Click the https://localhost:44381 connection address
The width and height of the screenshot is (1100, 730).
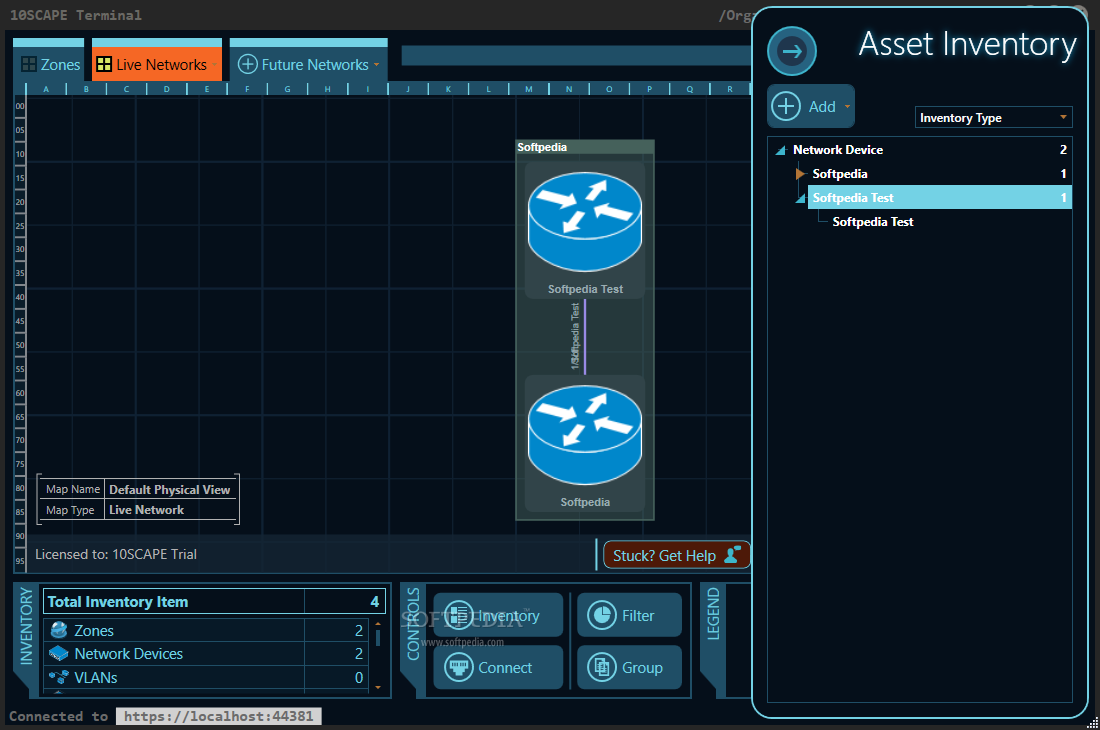219,716
